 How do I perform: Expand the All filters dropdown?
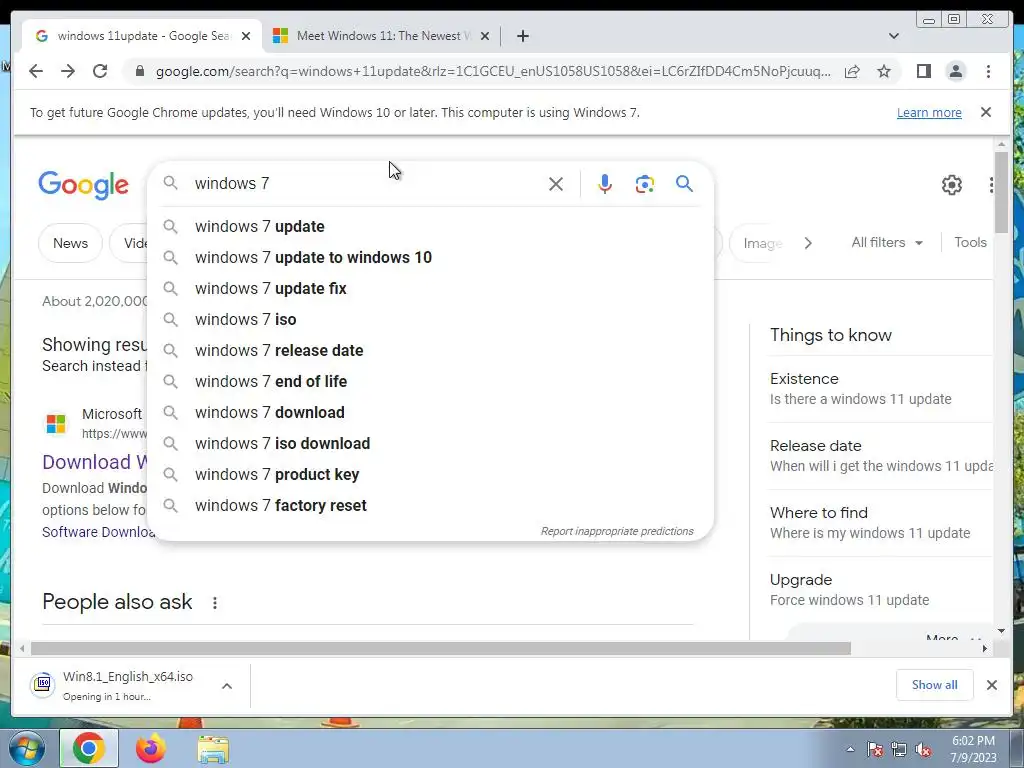click(888, 242)
